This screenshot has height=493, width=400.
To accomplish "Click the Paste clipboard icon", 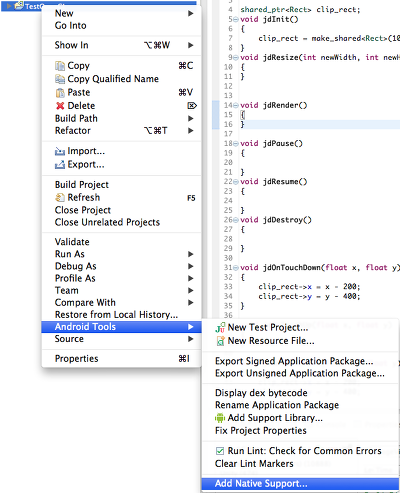I will (x=60, y=93).
